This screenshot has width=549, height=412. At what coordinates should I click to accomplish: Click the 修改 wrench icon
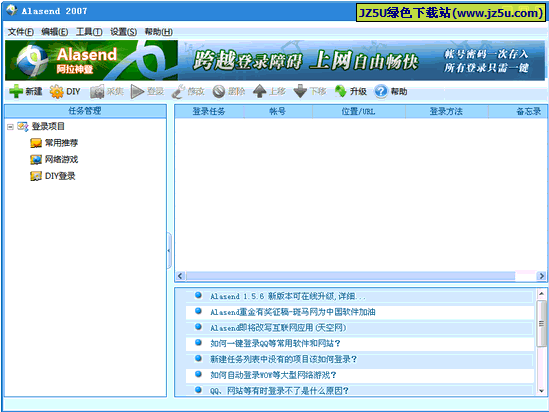pos(178,91)
